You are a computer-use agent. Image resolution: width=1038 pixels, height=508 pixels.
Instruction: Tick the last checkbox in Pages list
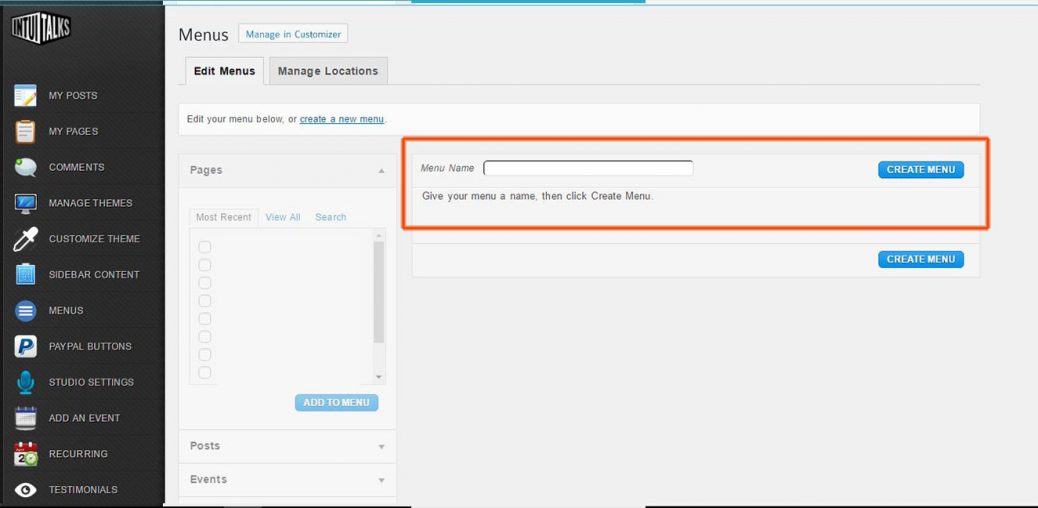(x=205, y=372)
